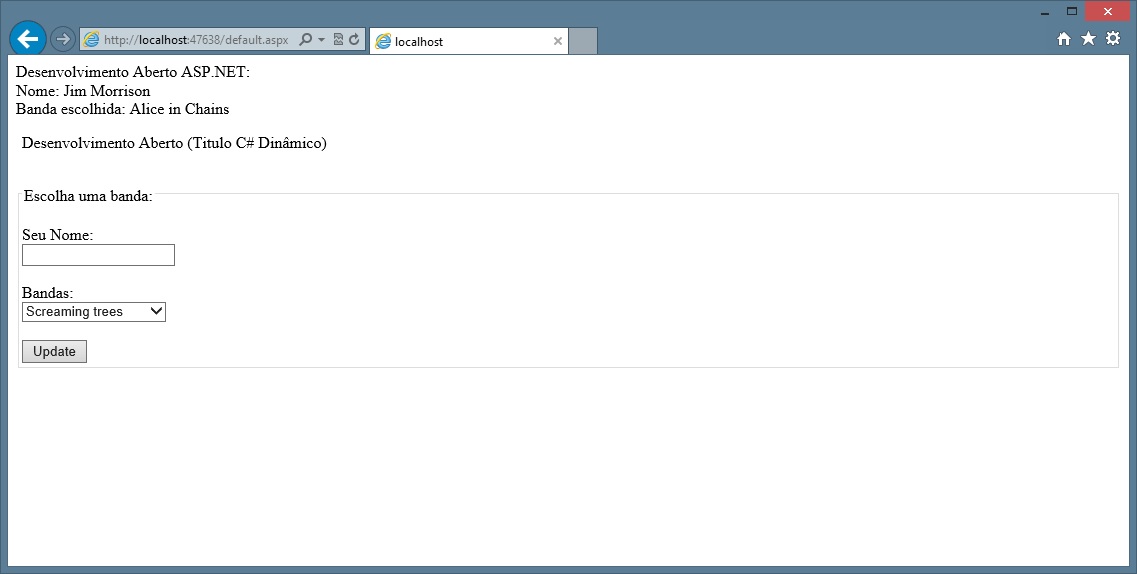Screen dimensions: 1137x574
Task: Open the Tools gear menu
Action: (x=1112, y=39)
